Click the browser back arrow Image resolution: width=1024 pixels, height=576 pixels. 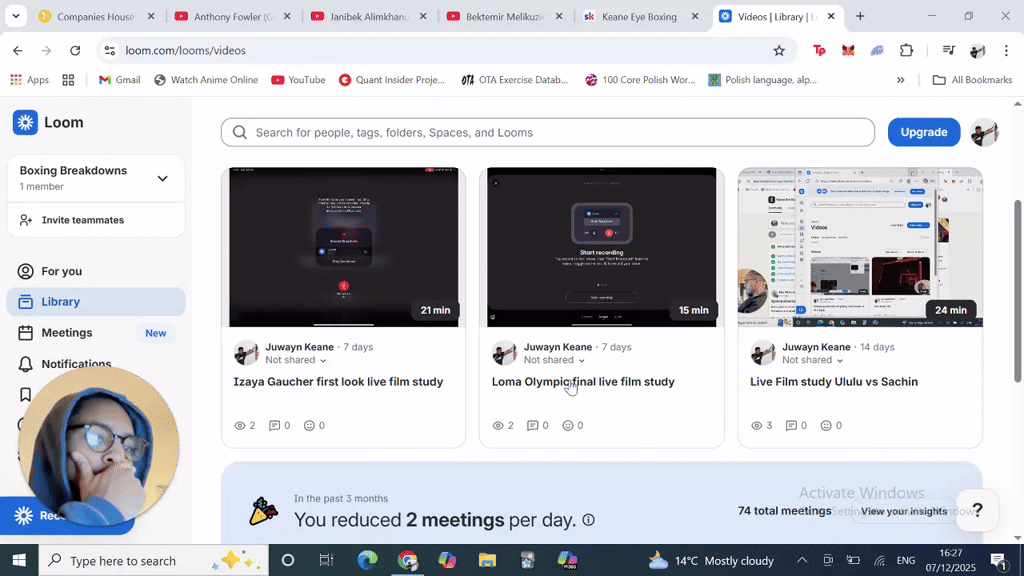coord(18,50)
